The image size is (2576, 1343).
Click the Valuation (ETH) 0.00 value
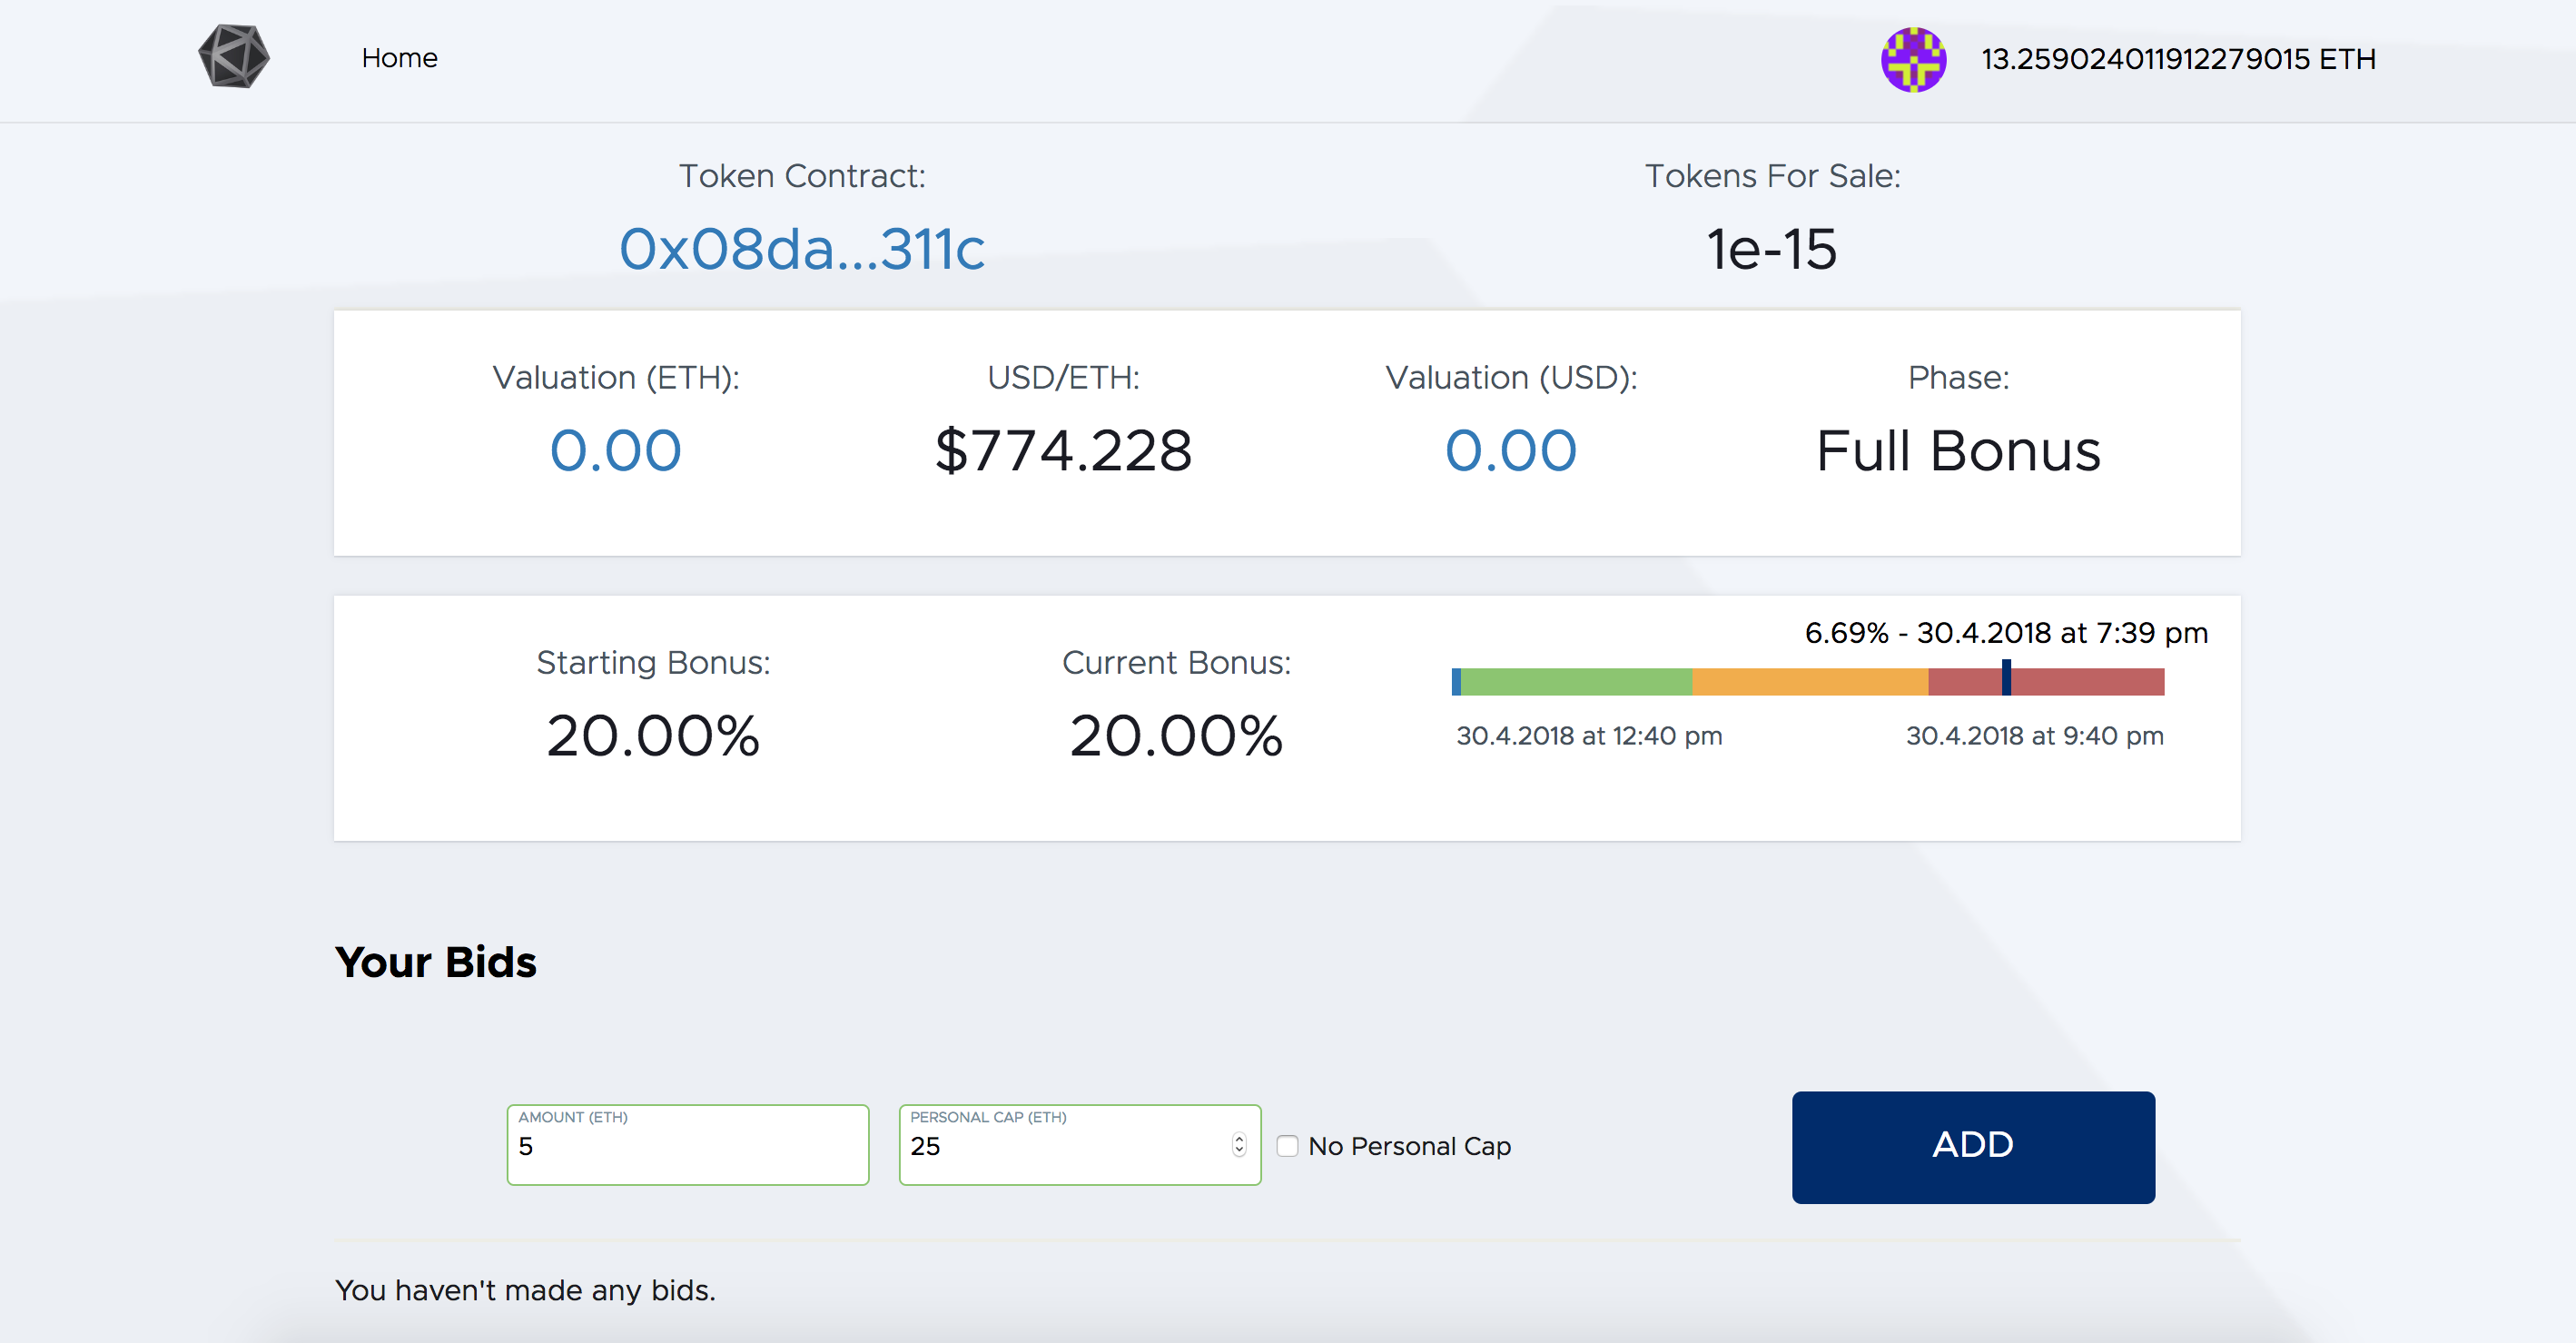[x=615, y=450]
